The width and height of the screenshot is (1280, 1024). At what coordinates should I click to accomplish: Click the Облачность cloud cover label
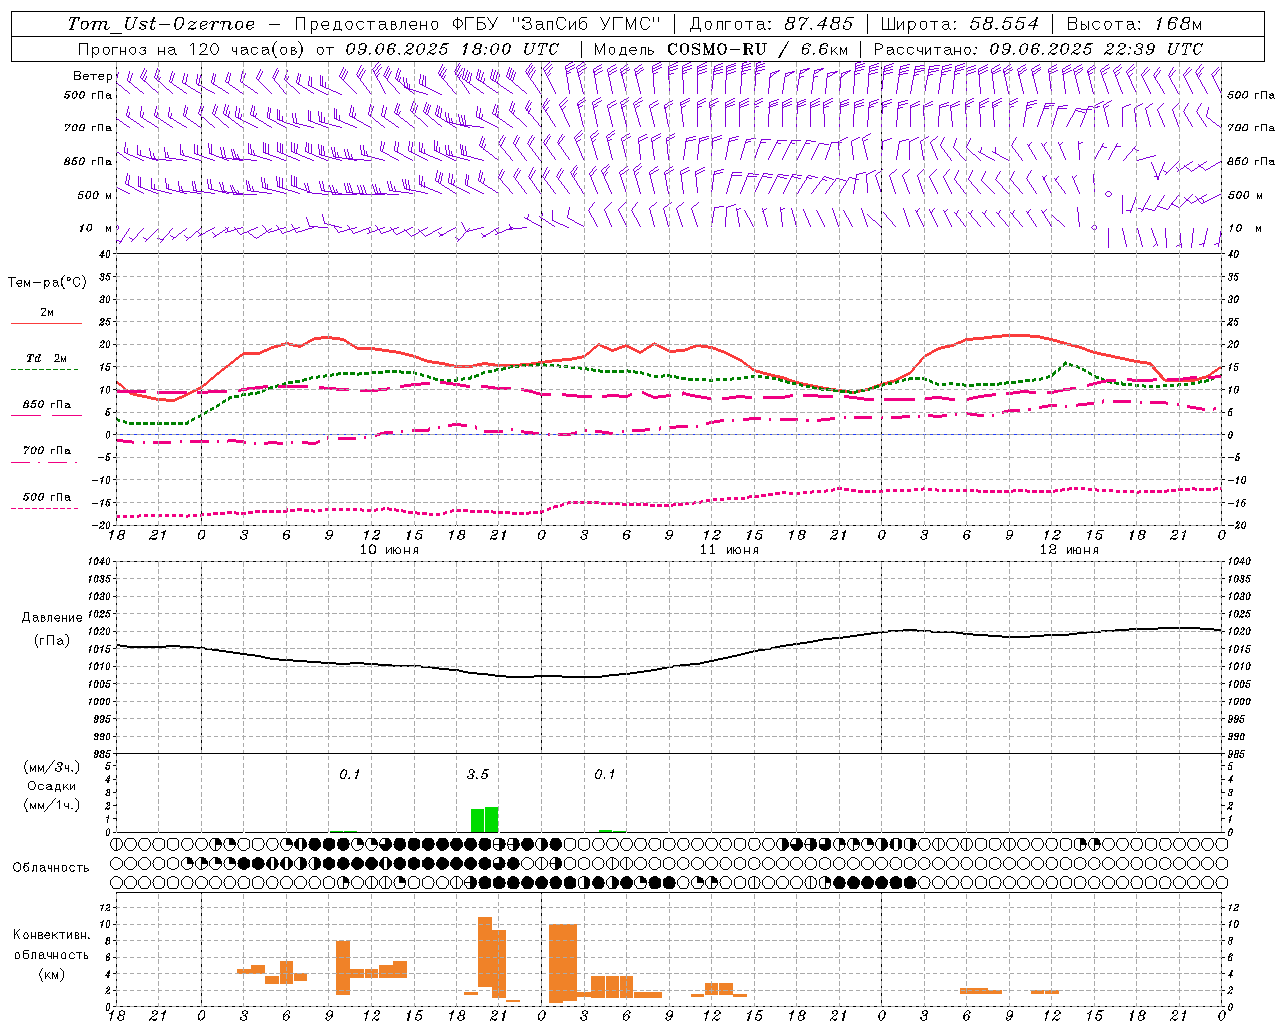pos(51,868)
